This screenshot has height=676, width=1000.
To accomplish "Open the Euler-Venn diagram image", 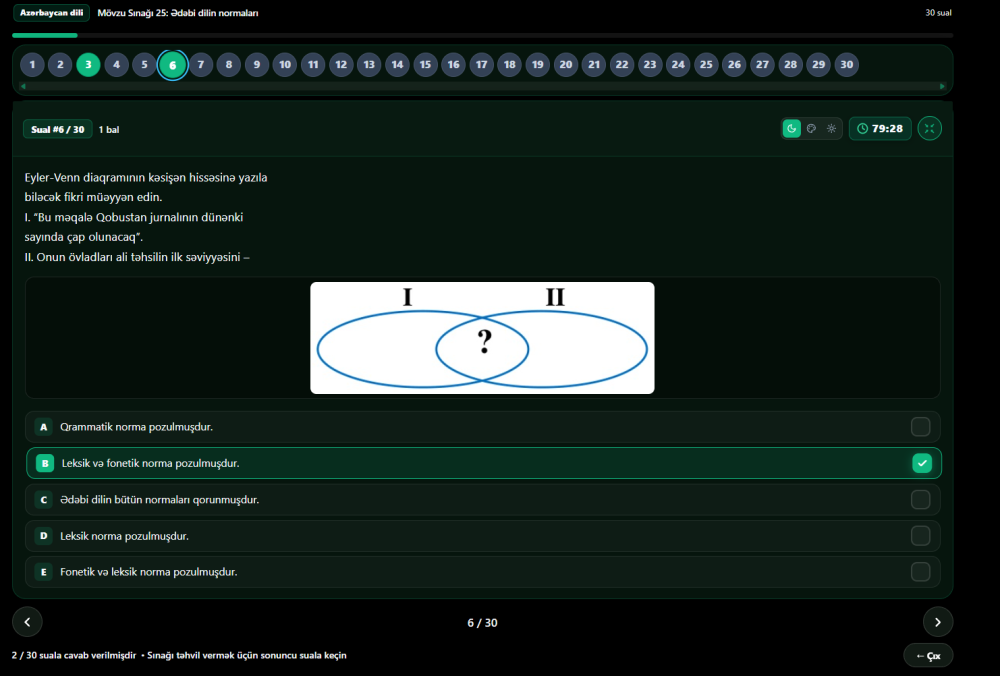I will 482,338.
